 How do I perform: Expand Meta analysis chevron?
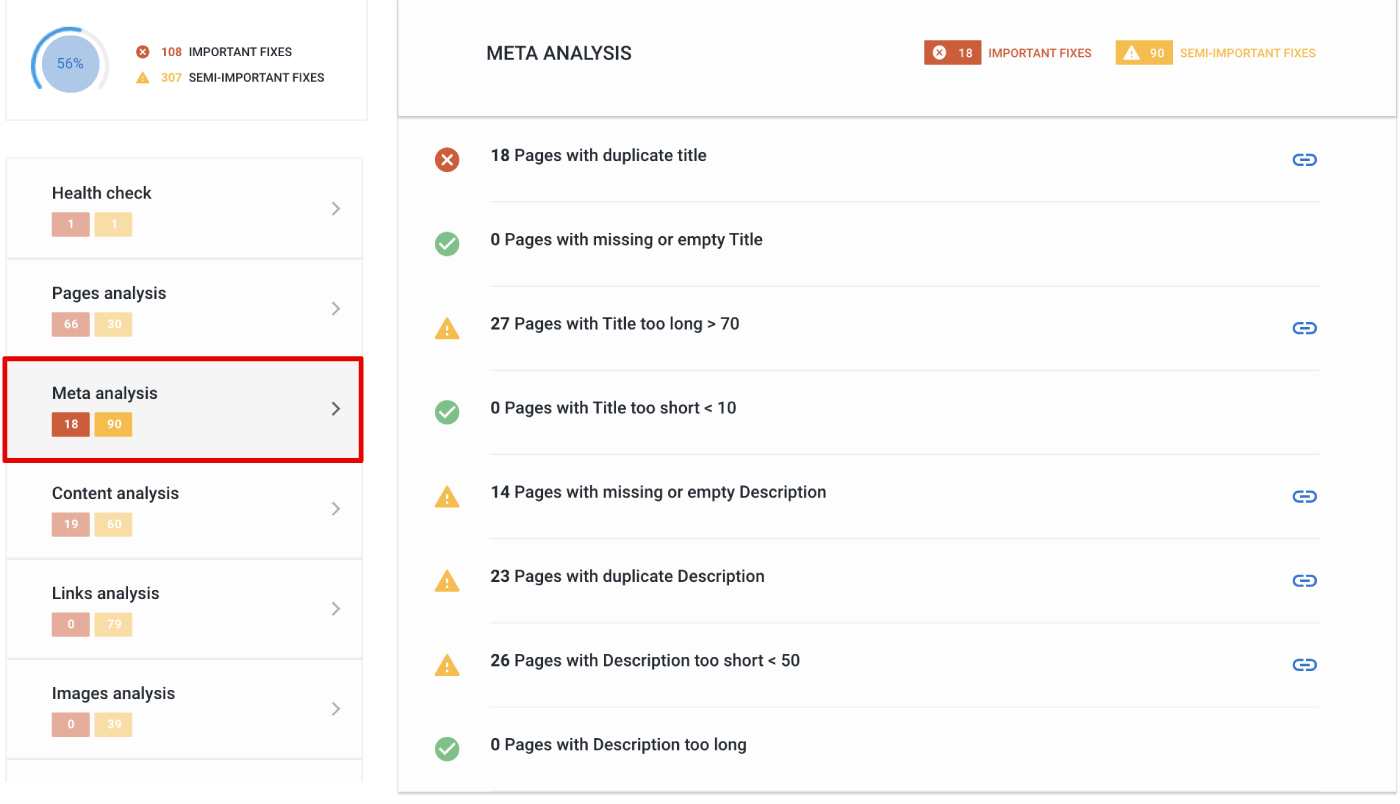[x=336, y=408]
